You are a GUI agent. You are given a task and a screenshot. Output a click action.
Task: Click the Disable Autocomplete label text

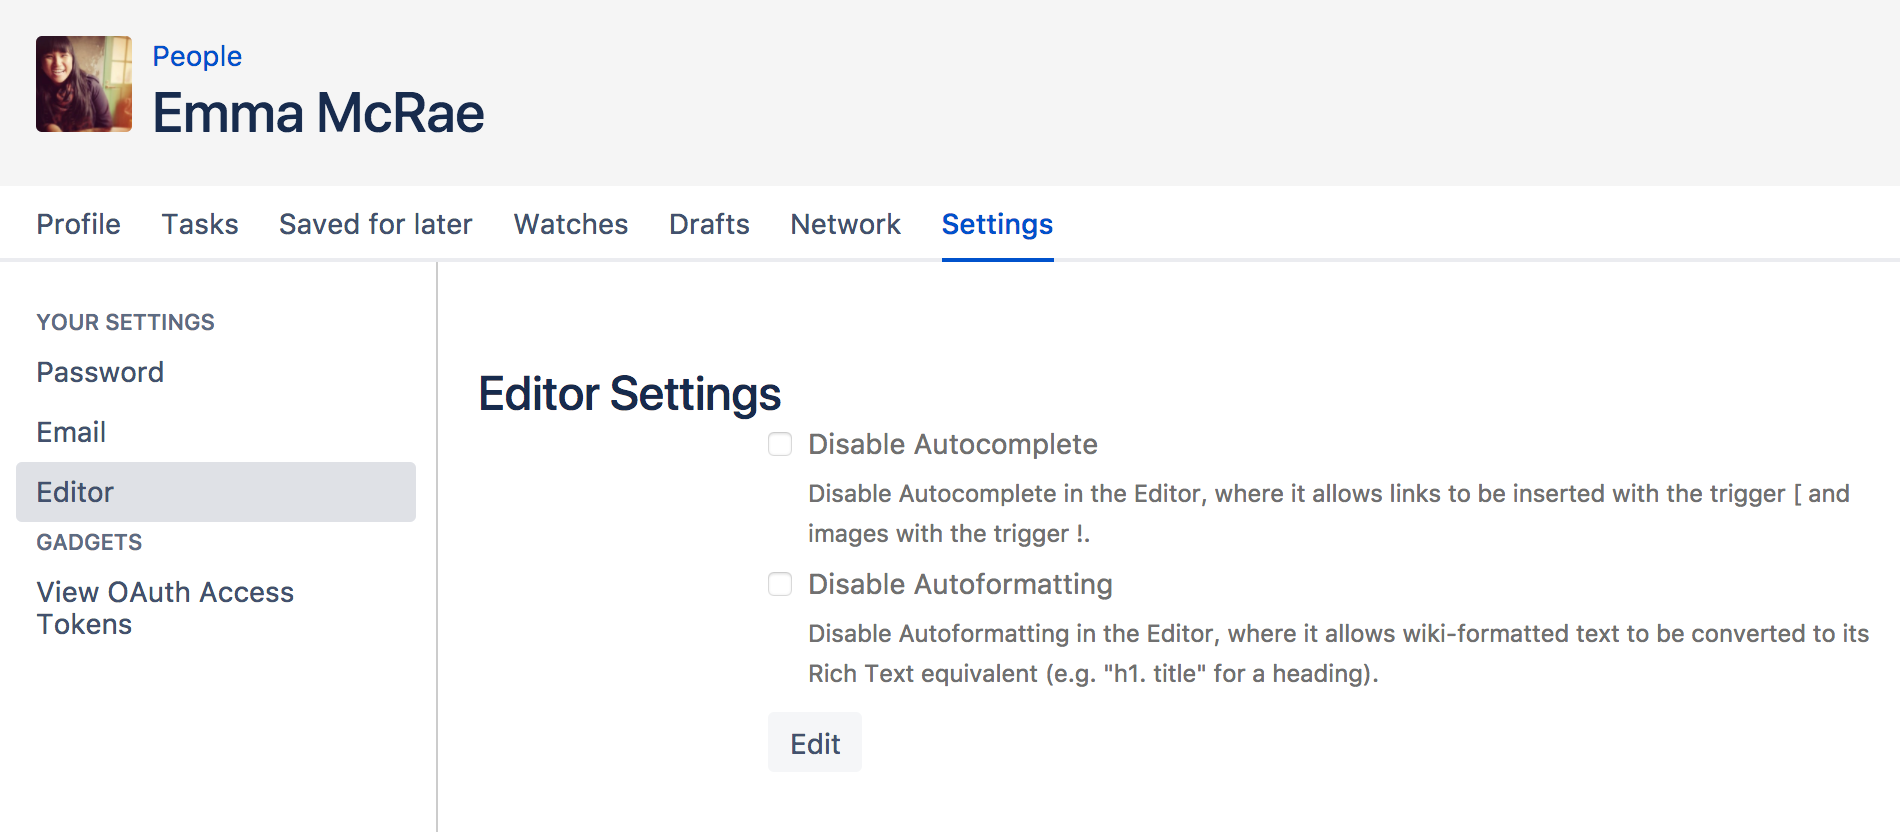click(x=952, y=444)
